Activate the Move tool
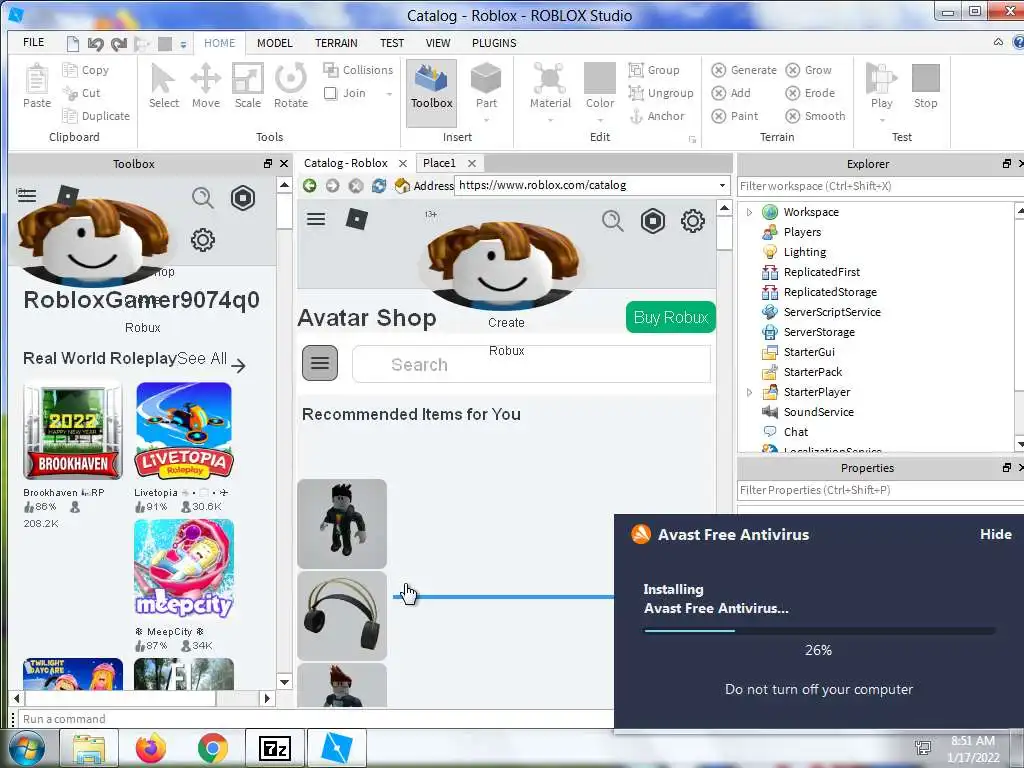1024x768 pixels. [206, 86]
